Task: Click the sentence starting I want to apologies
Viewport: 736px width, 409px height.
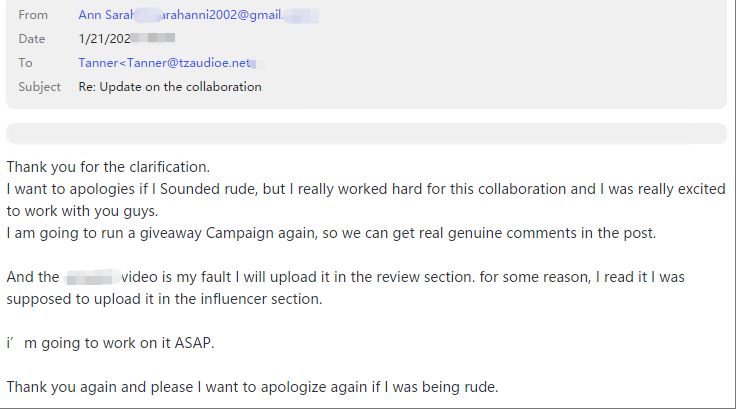Action: [366, 189]
